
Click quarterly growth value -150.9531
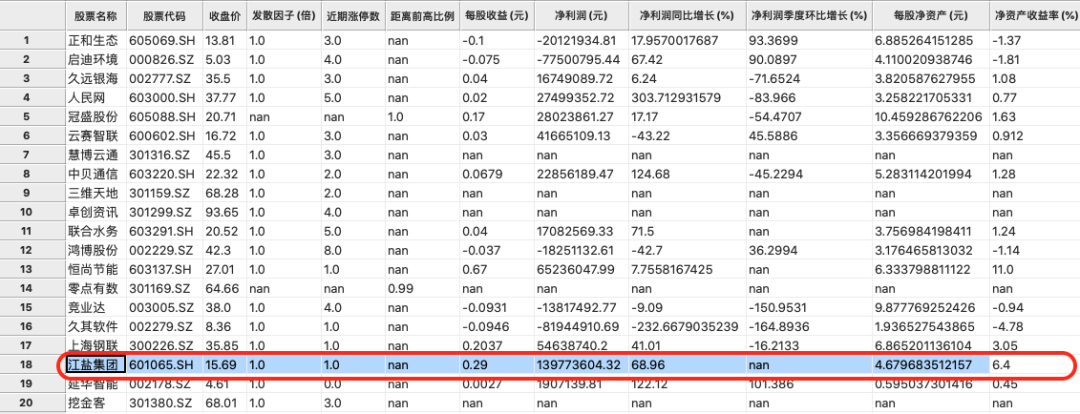[x=809, y=307]
